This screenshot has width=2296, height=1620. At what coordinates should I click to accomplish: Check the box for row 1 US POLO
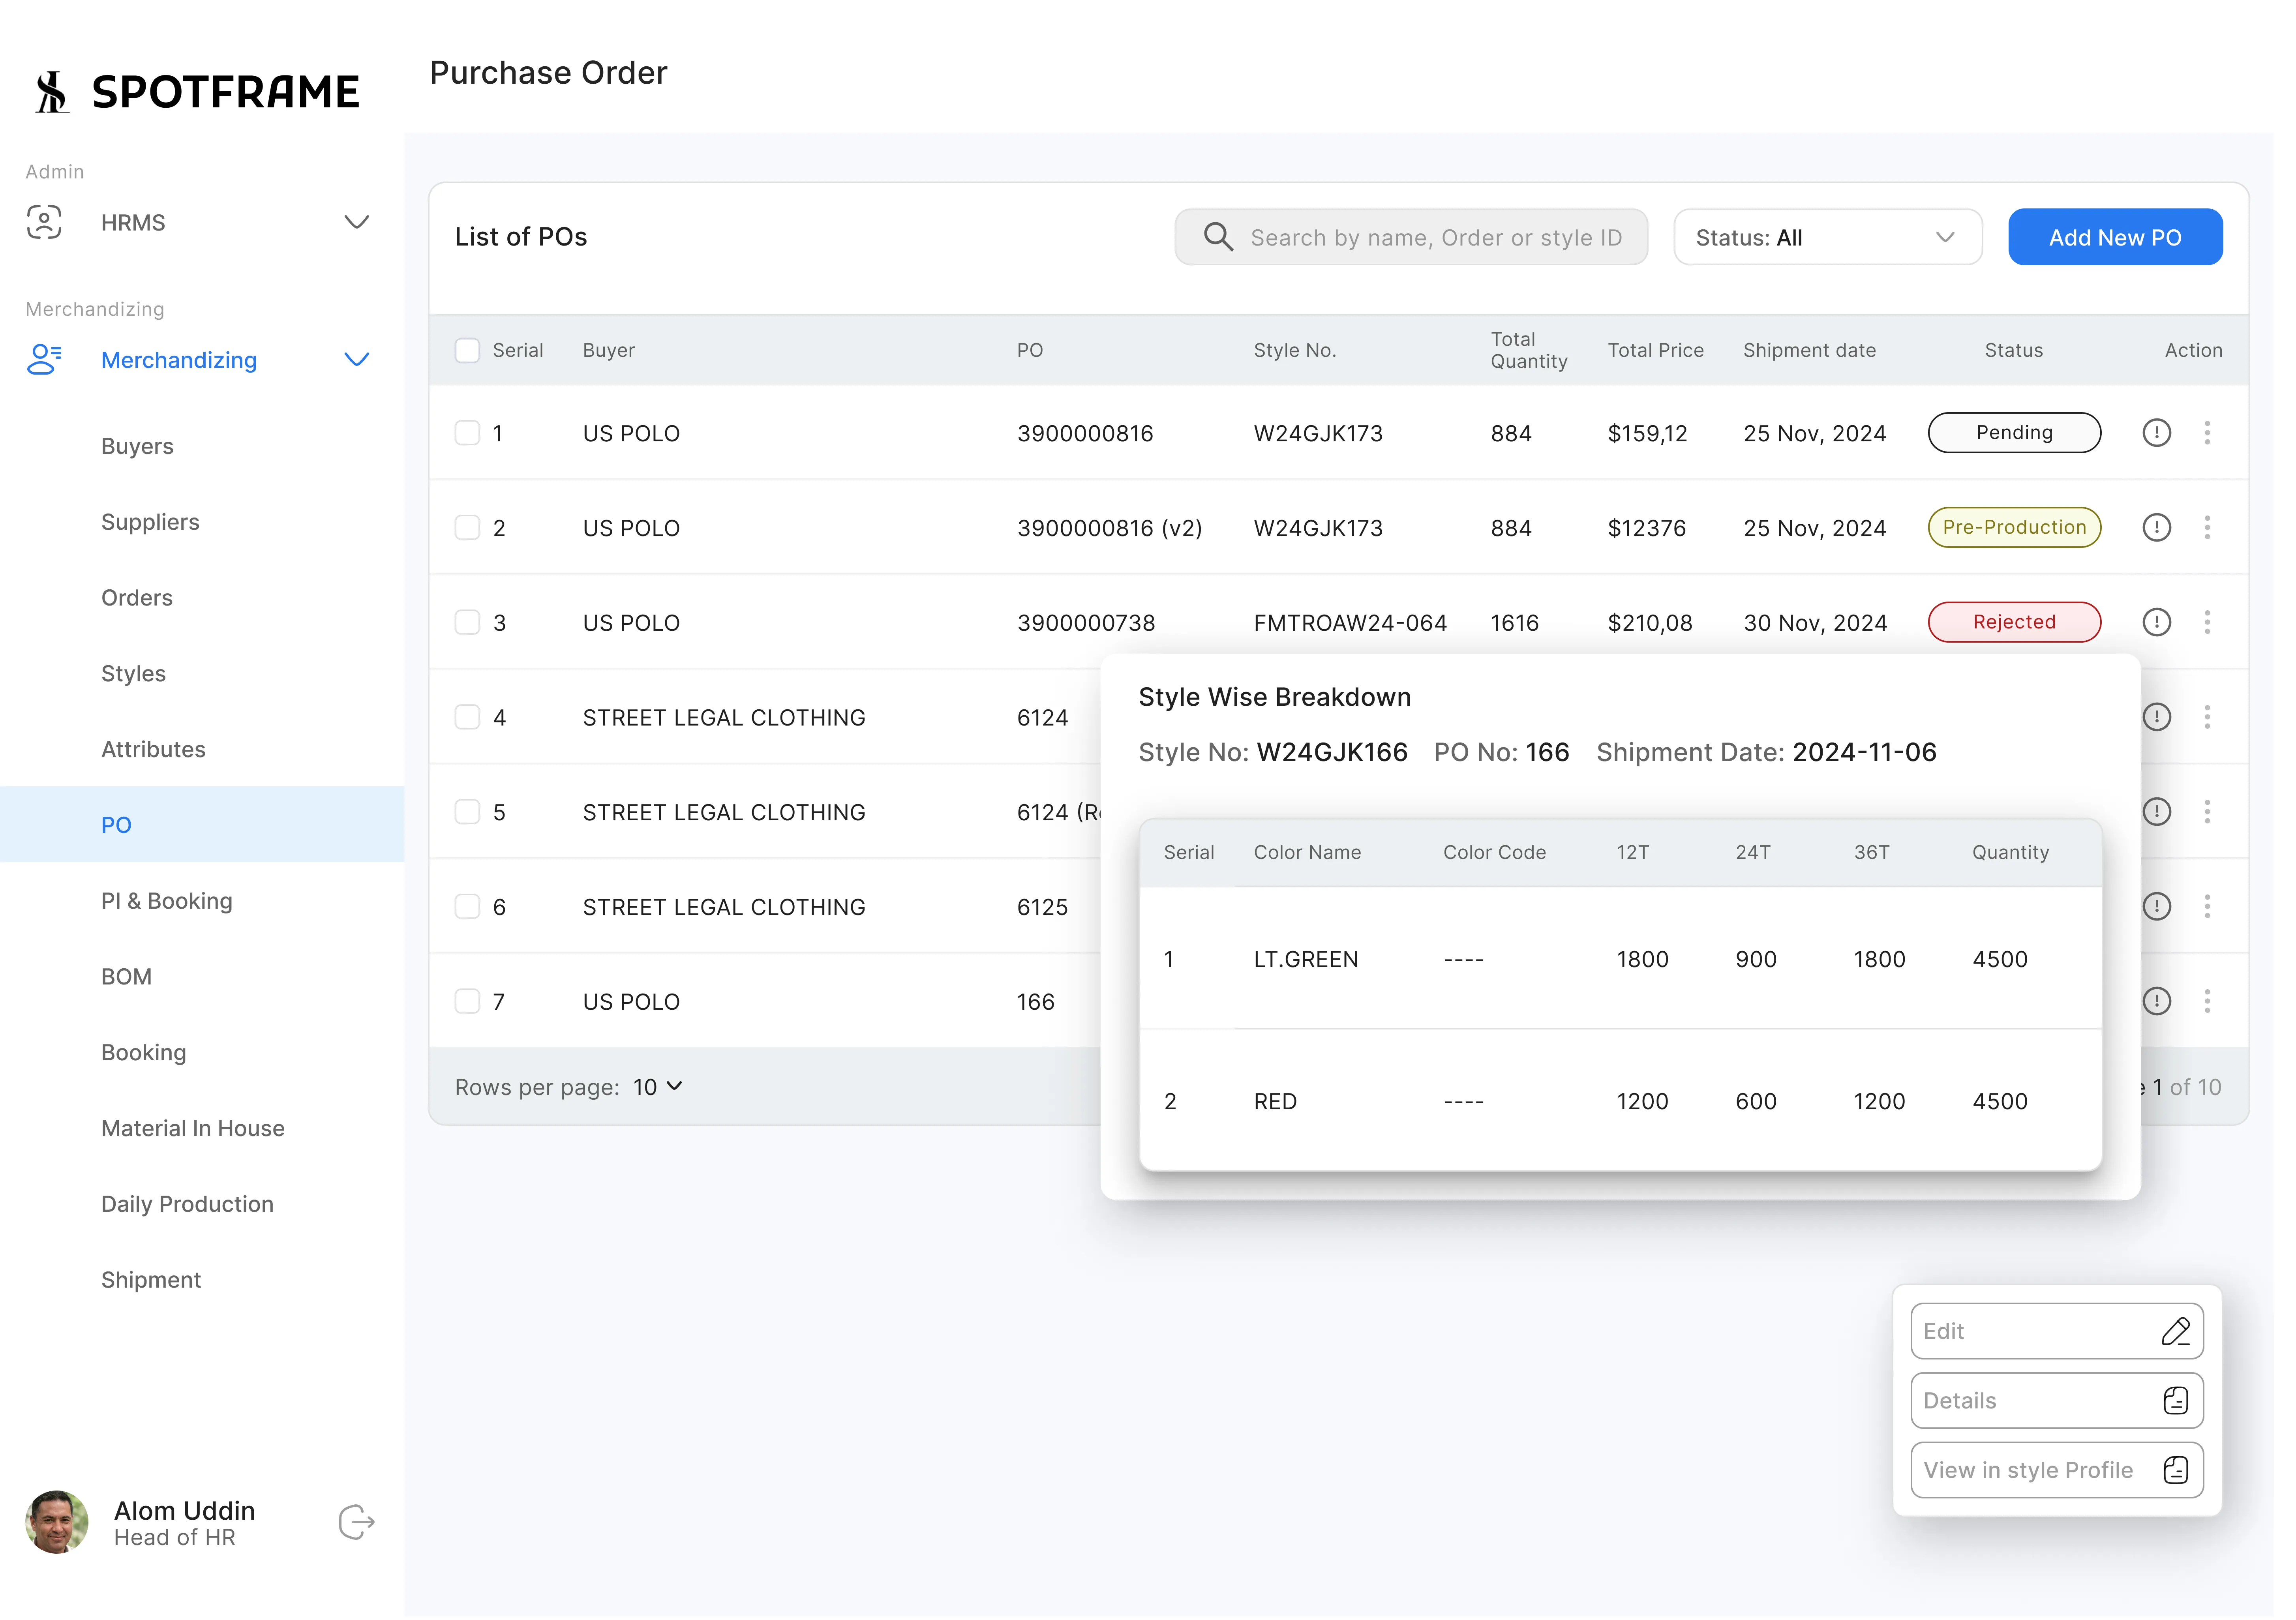coord(467,433)
